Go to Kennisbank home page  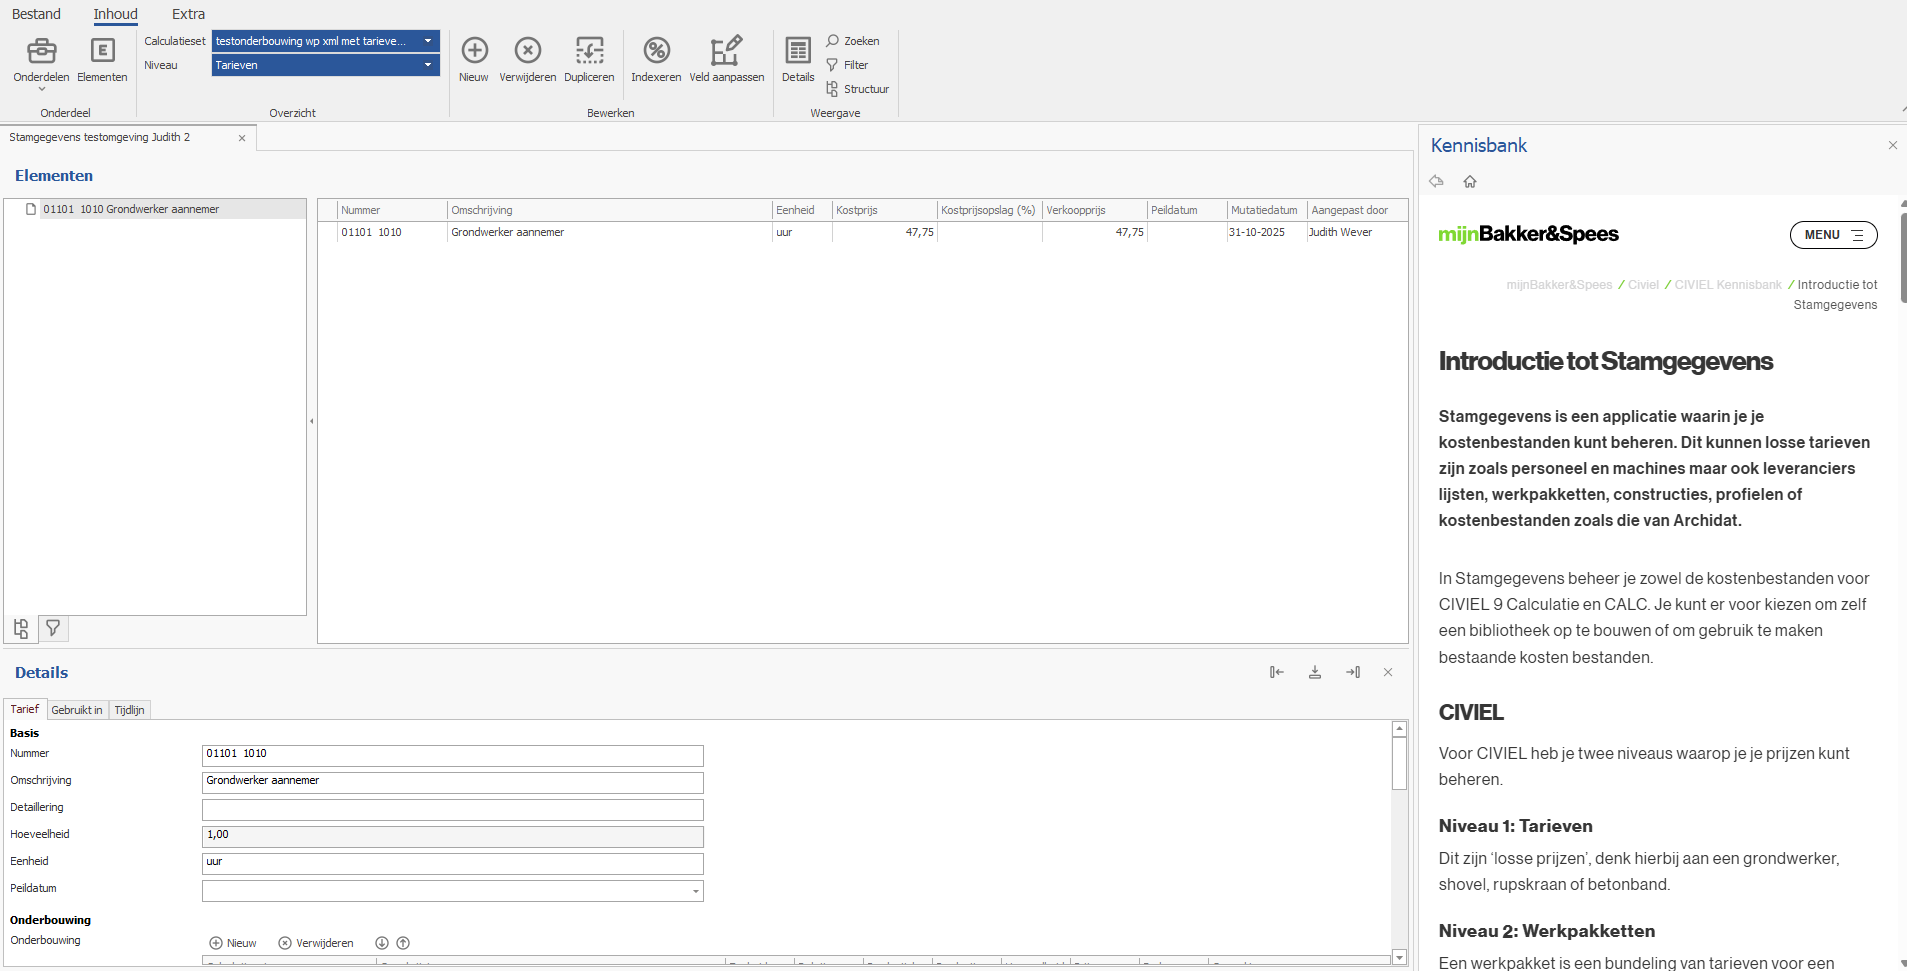tap(1470, 181)
